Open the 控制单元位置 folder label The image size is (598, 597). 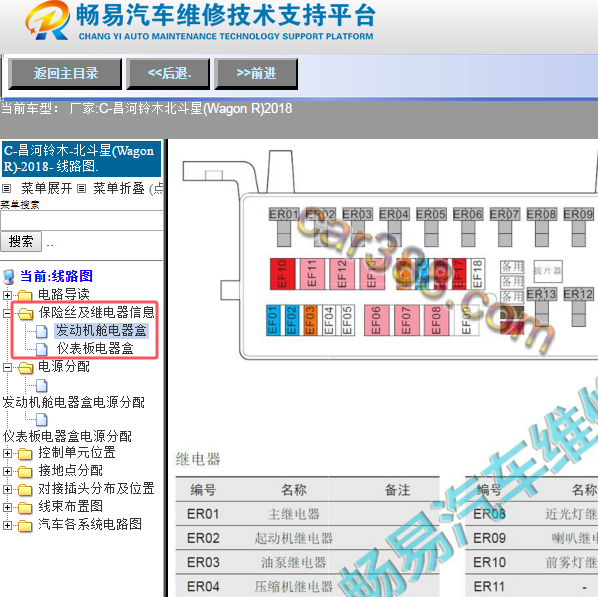[77, 453]
